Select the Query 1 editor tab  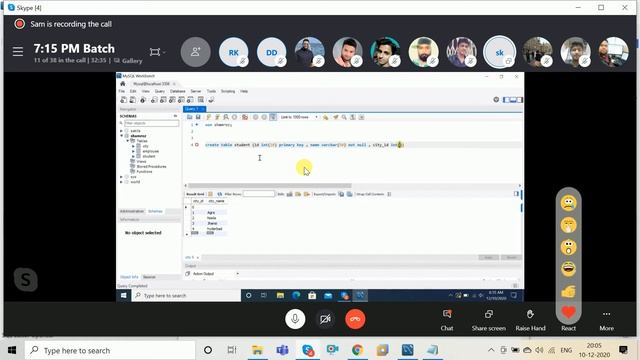pyautogui.click(x=193, y=109)
